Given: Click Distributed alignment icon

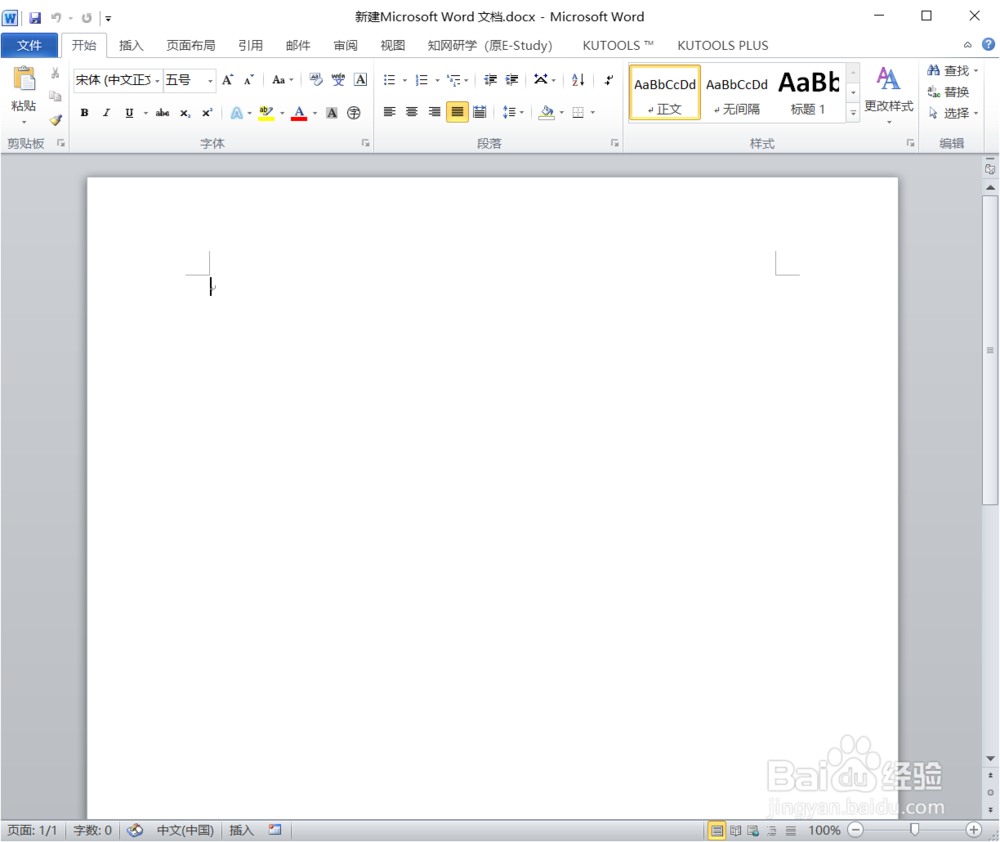Looking at the screenshot, I should pyautogui.click(x=480, y=112).
